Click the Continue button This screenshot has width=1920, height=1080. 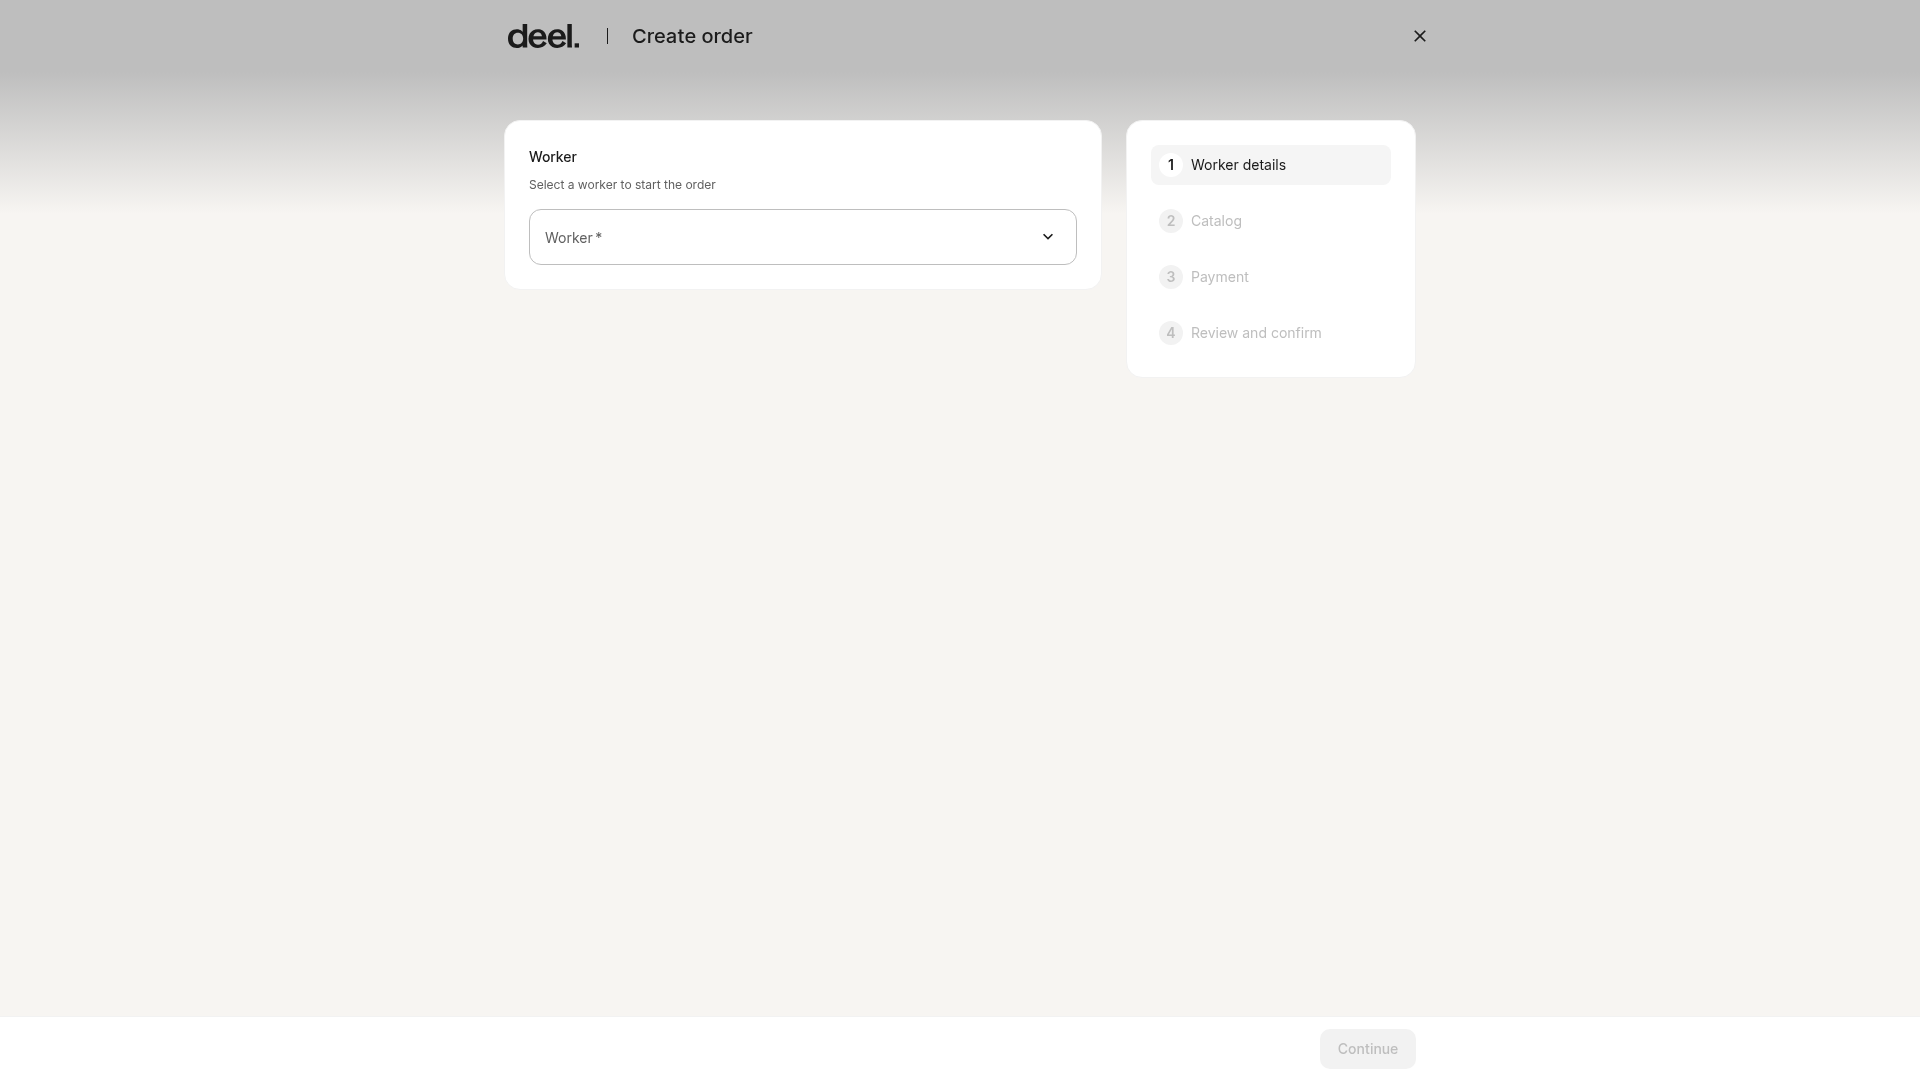(1367, 1049)
